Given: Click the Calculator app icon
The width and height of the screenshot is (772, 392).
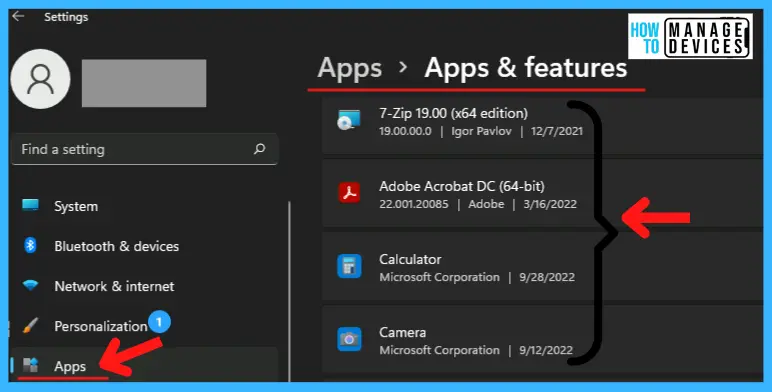Looking at the screenshot, I should tap(350, 266).
